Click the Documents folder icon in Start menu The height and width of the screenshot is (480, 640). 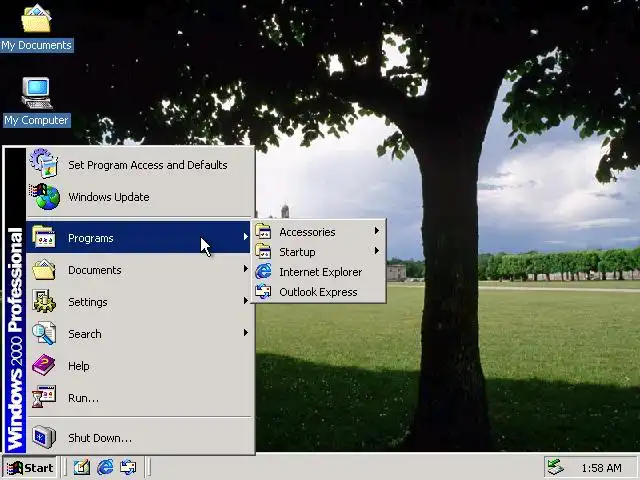point(44,269)
